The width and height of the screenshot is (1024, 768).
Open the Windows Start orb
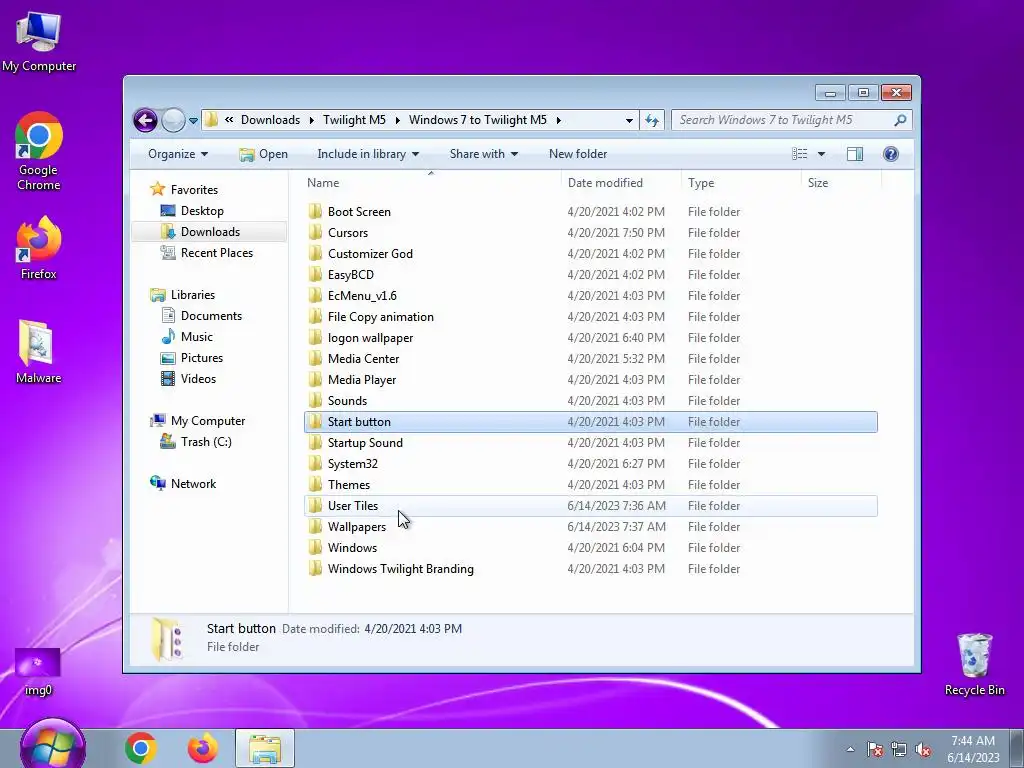[x=52, y=746]
